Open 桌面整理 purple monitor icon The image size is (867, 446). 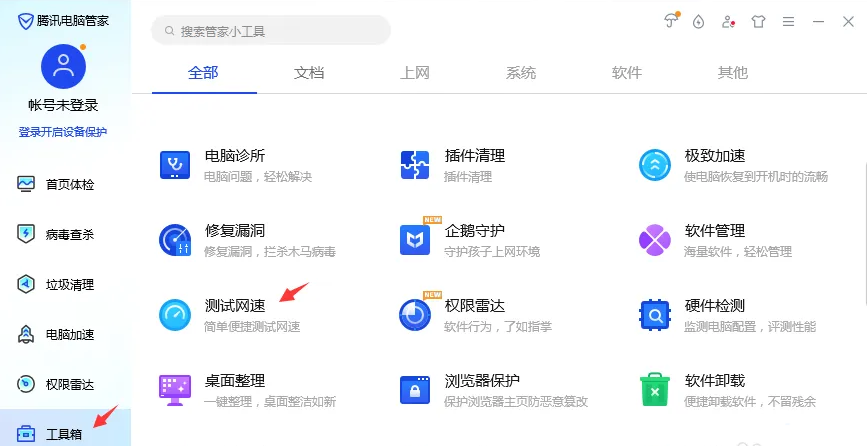click(175, 390)
